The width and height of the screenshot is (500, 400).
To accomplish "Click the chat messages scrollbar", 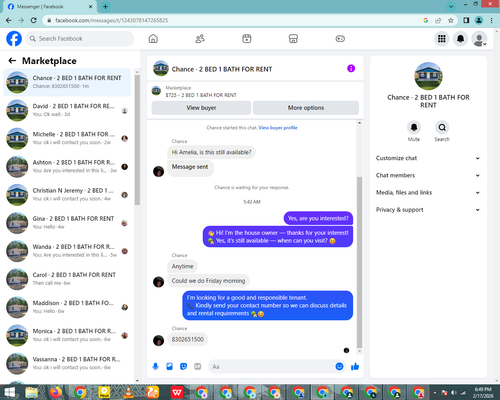I will click(359, 262).
